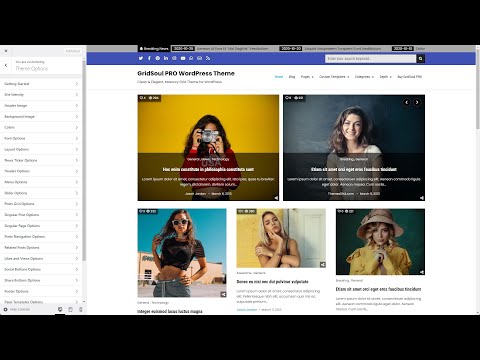
Task: Click the Published button in customizer
Action: pos(73,51)
